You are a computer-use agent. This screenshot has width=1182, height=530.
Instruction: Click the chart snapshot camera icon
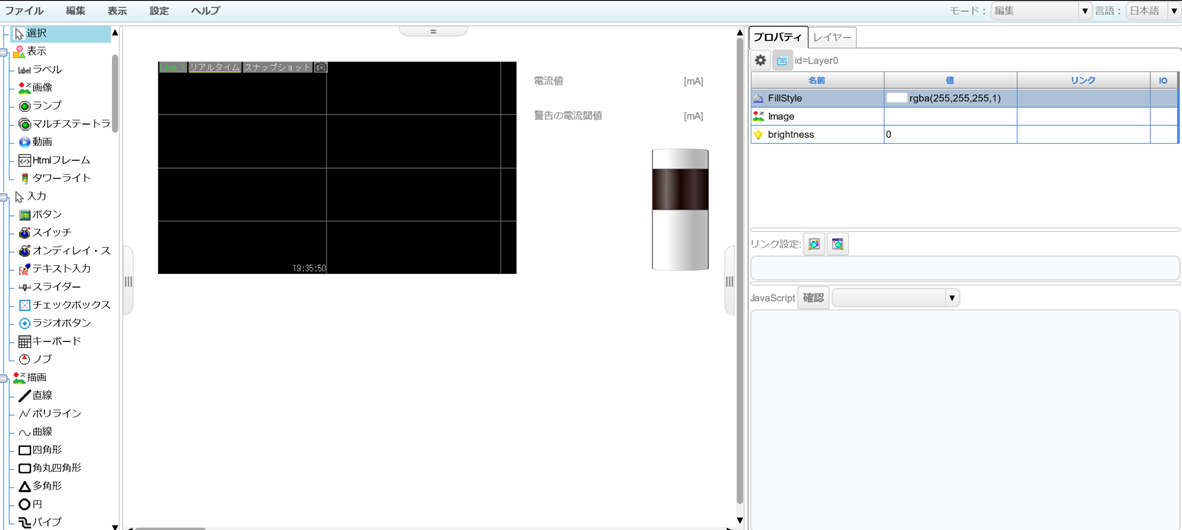321,67
